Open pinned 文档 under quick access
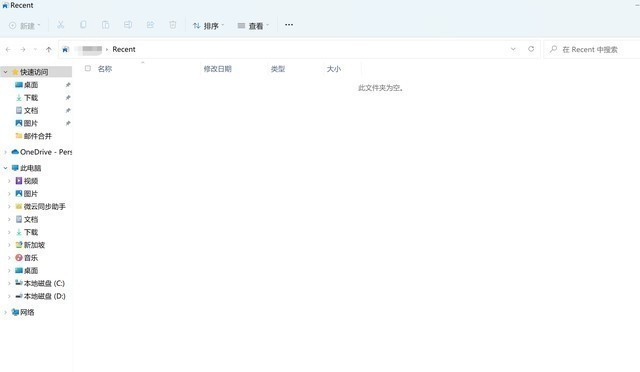The width and height of the screenshot is (640, 372). click(x=31, y=110)
